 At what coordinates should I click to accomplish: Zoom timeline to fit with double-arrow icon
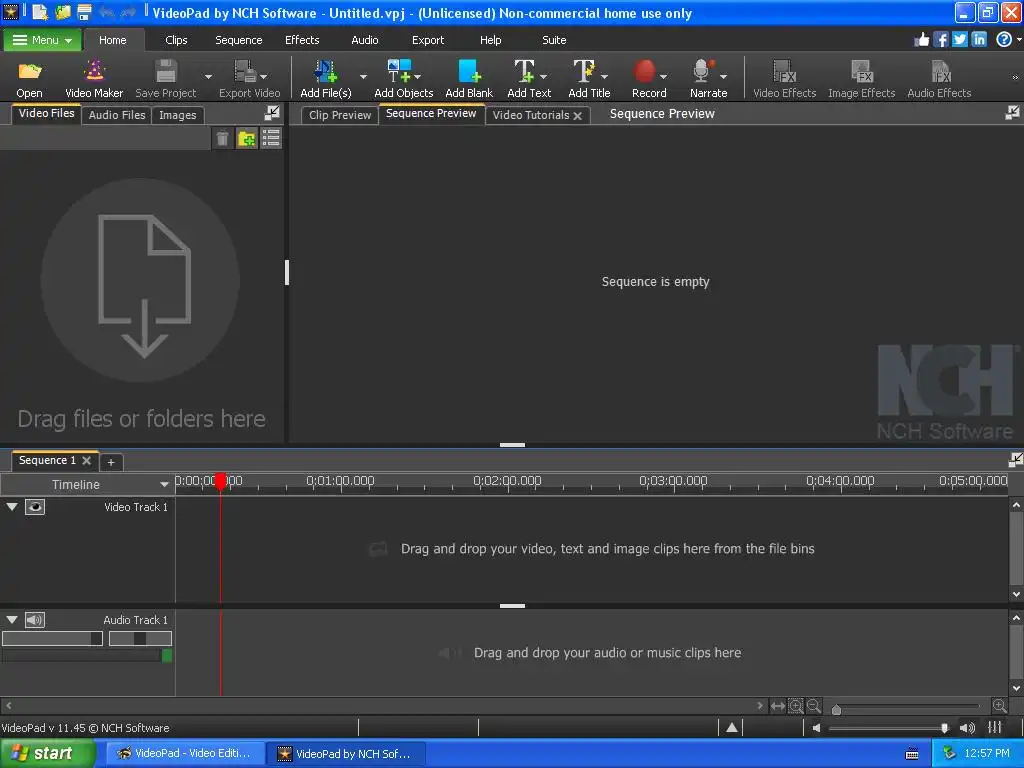pos(777,706)
